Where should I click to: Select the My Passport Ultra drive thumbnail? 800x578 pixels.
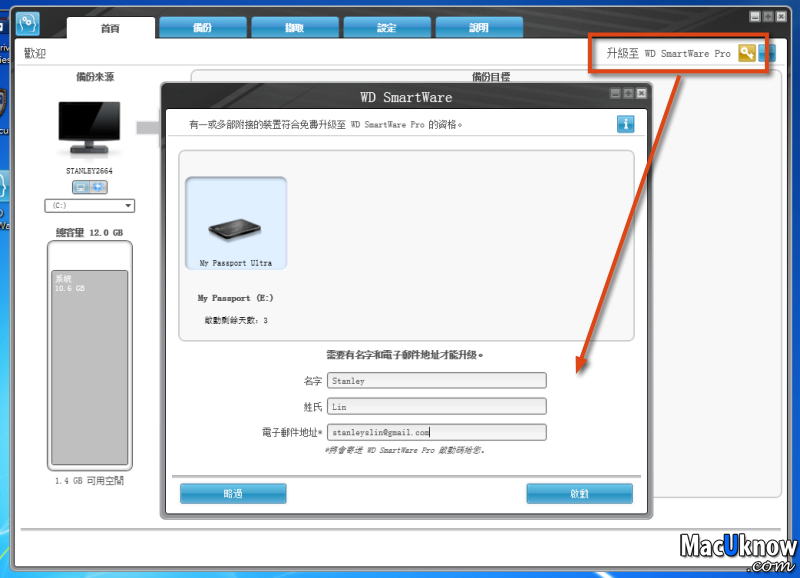click(x=236, y=223)
